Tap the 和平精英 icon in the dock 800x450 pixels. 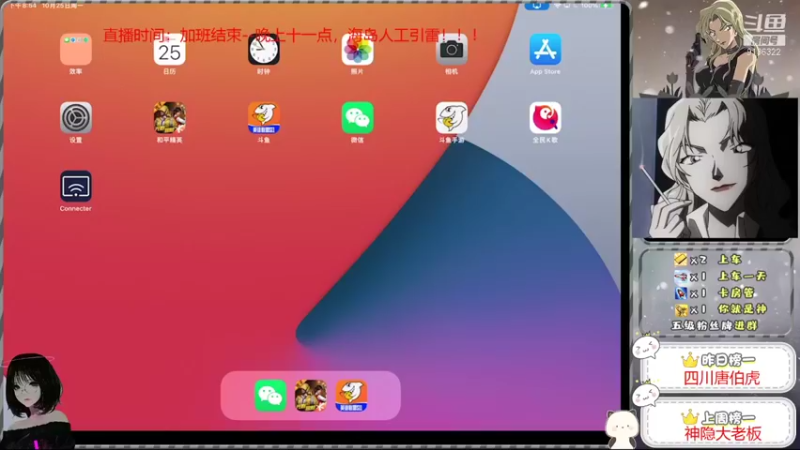[311, 395]
